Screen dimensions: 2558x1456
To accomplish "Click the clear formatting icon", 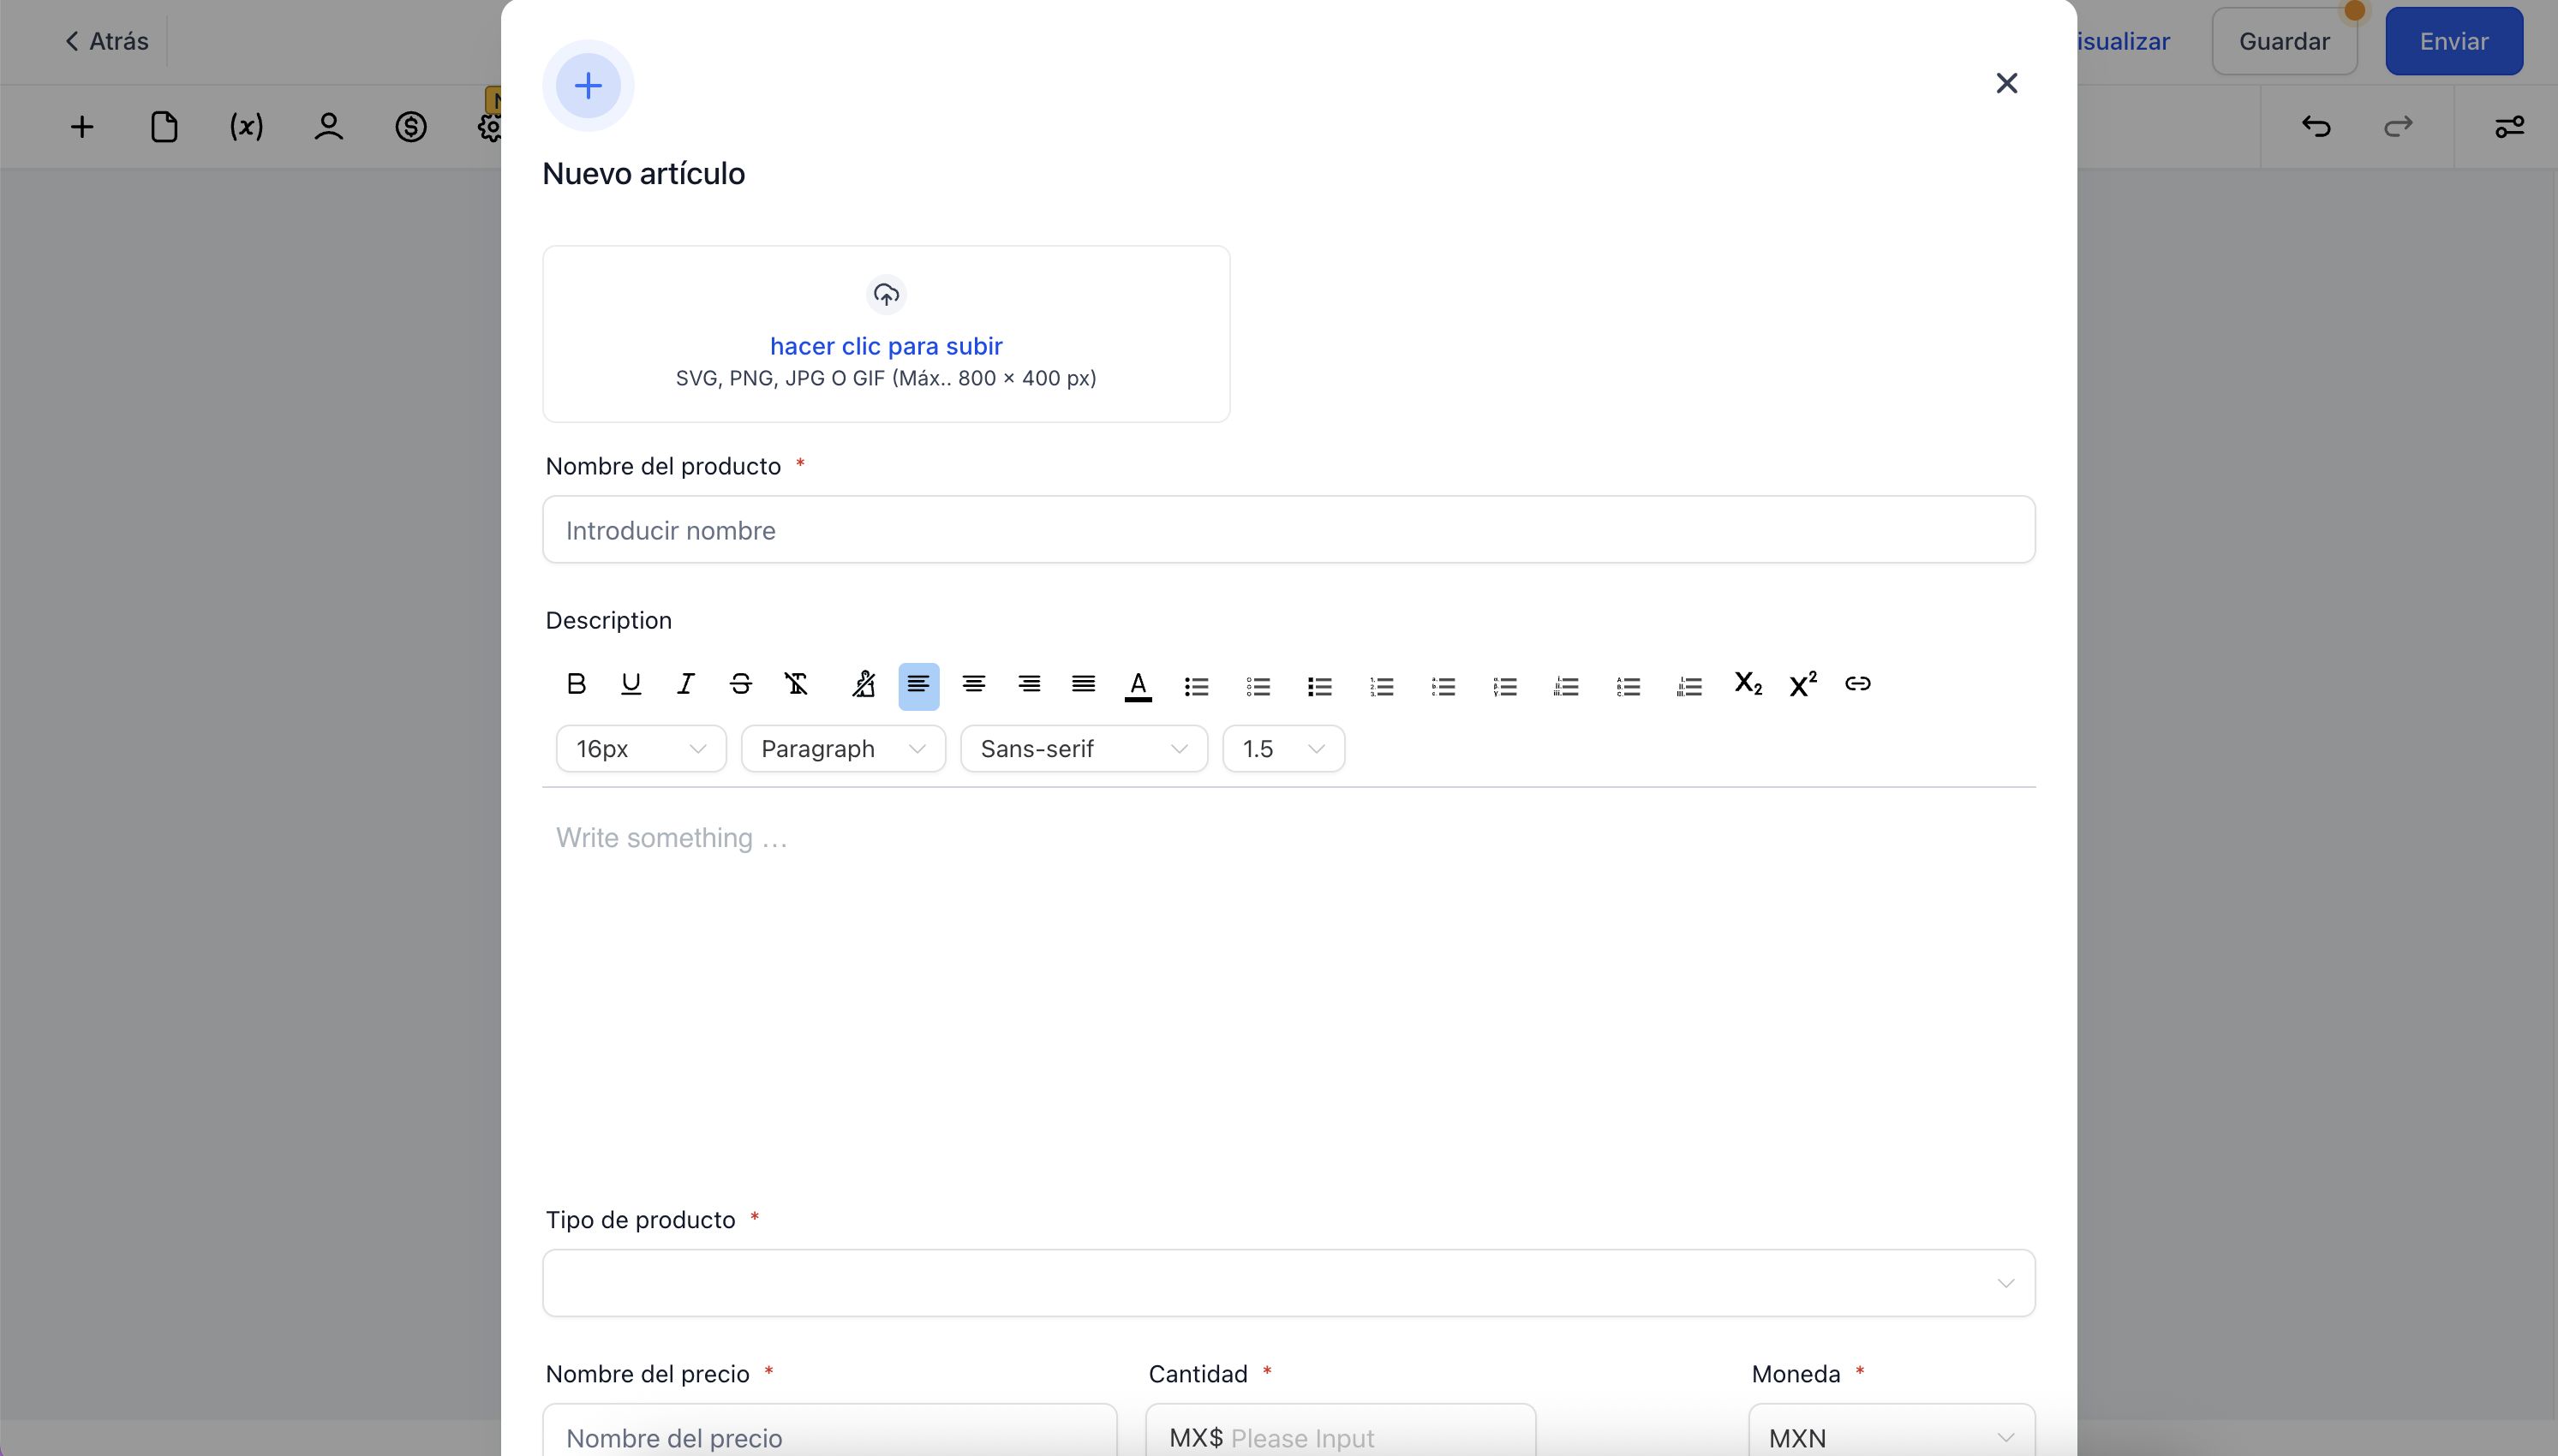I will pyautogui.click(x=796, y=684).
